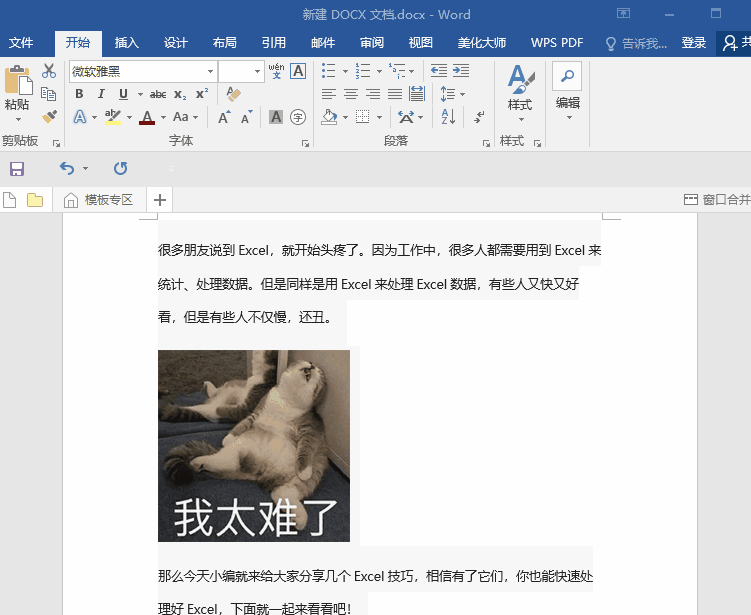Expand the font size dropdown

click(257, 72)
